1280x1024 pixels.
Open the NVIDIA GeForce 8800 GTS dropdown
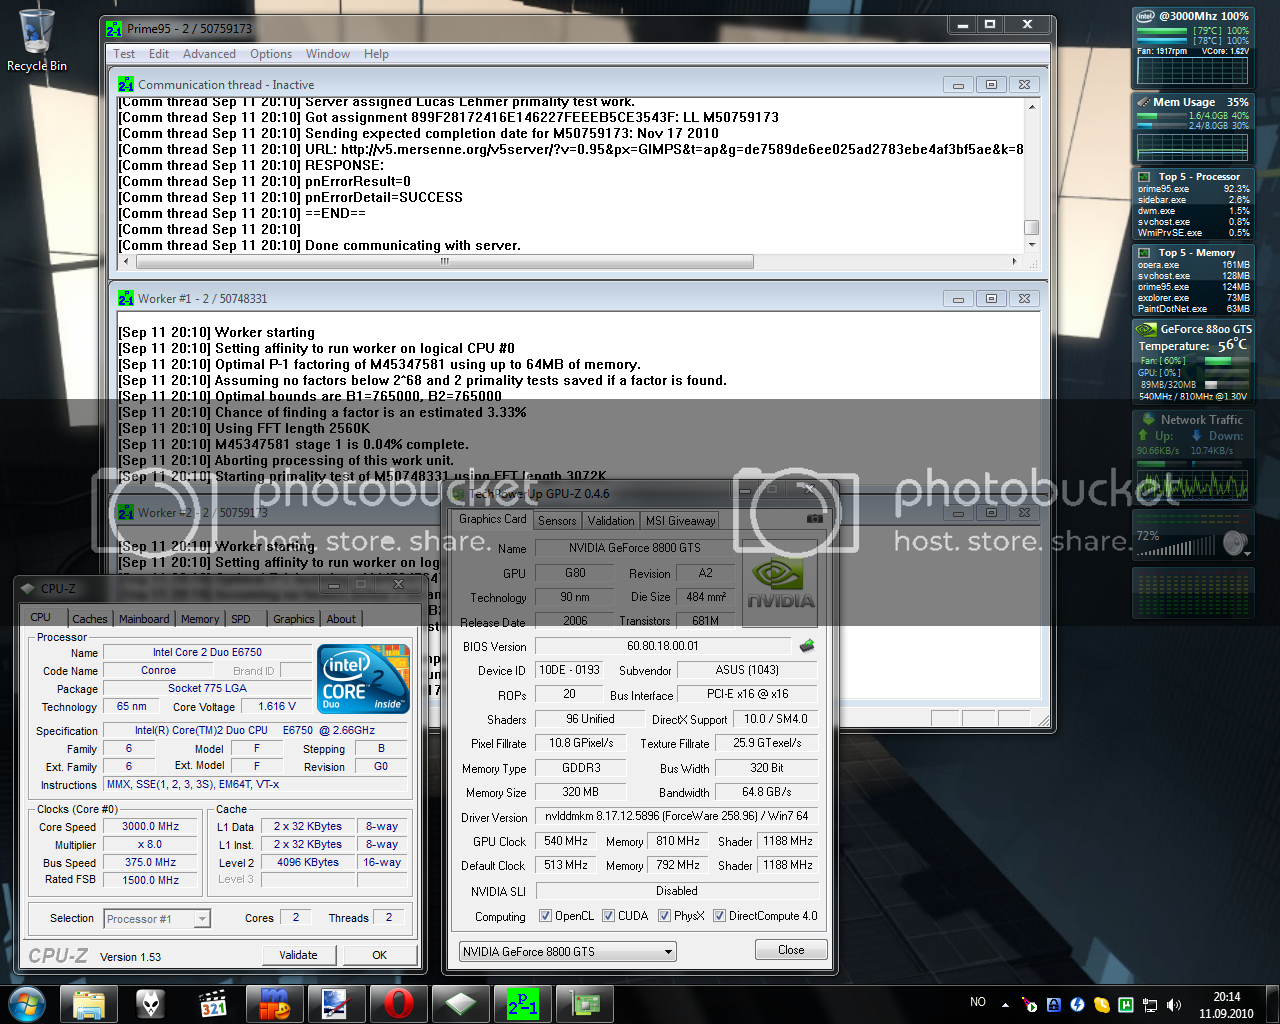tap(568, 951)
